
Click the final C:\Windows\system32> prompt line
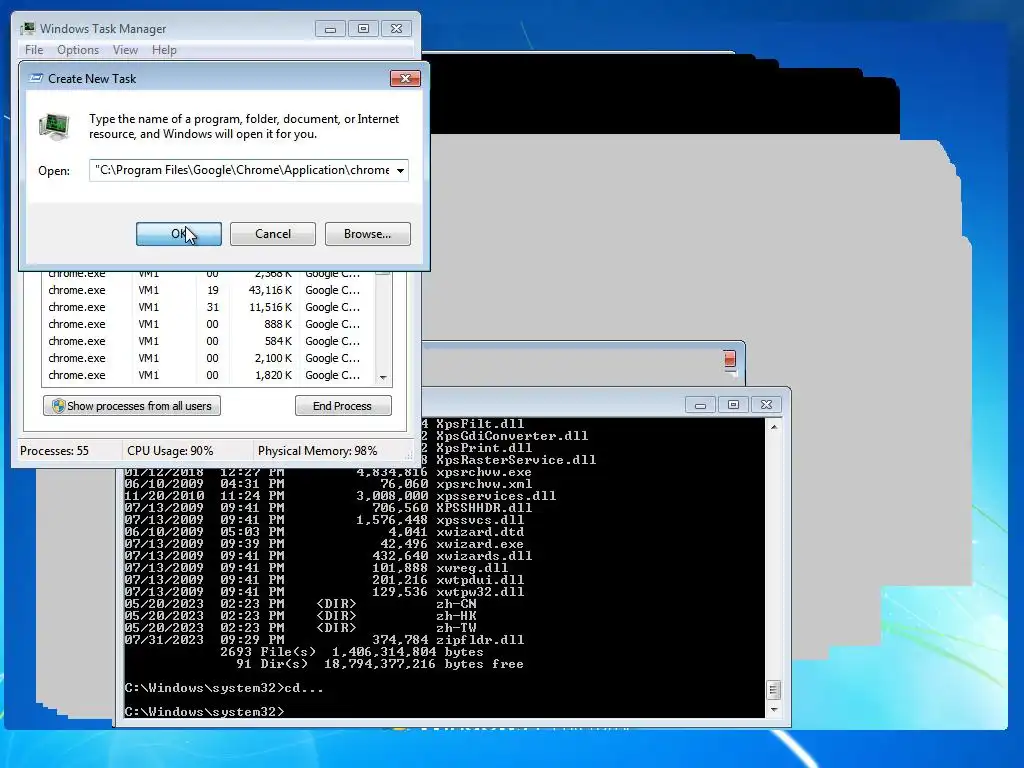point(204,711)
